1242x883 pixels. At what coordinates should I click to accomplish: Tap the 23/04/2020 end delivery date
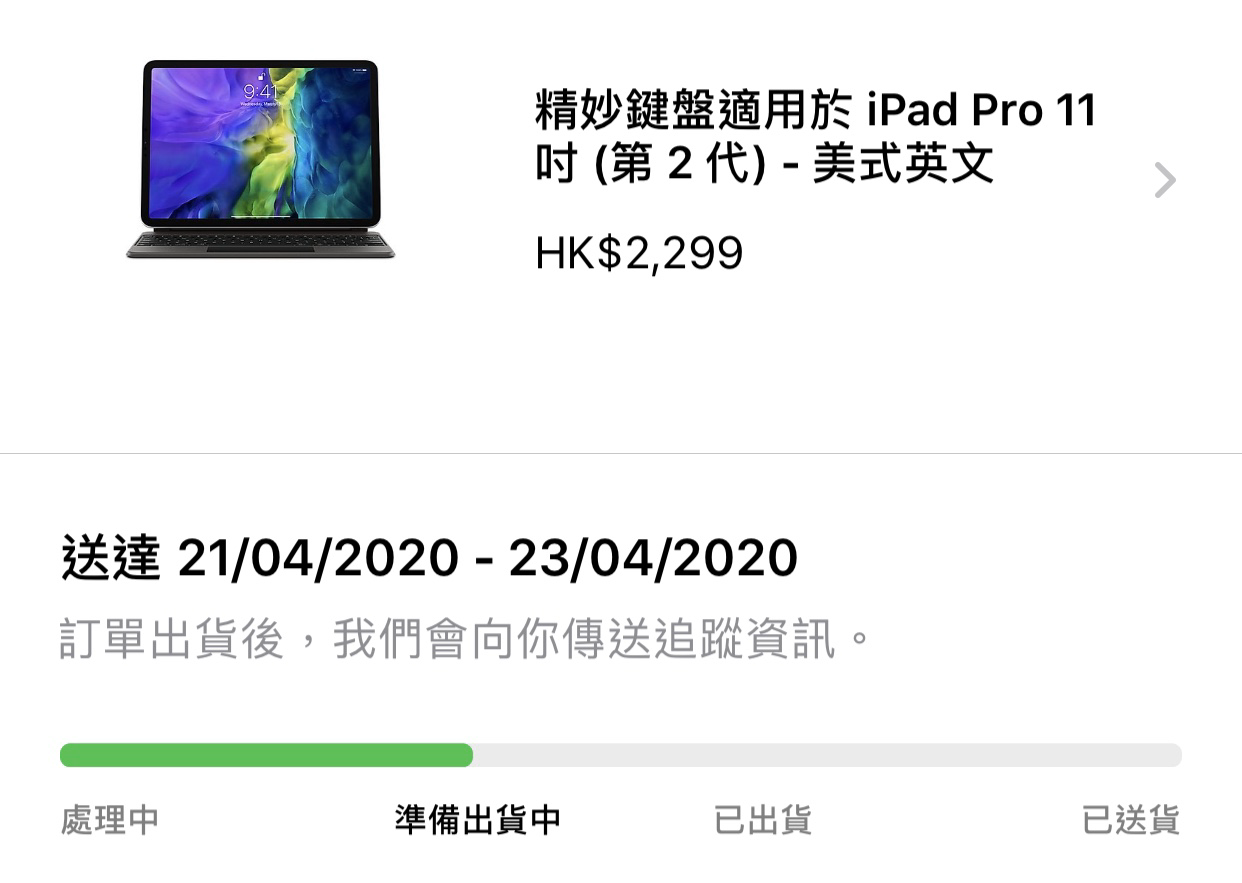coord(653,558)
